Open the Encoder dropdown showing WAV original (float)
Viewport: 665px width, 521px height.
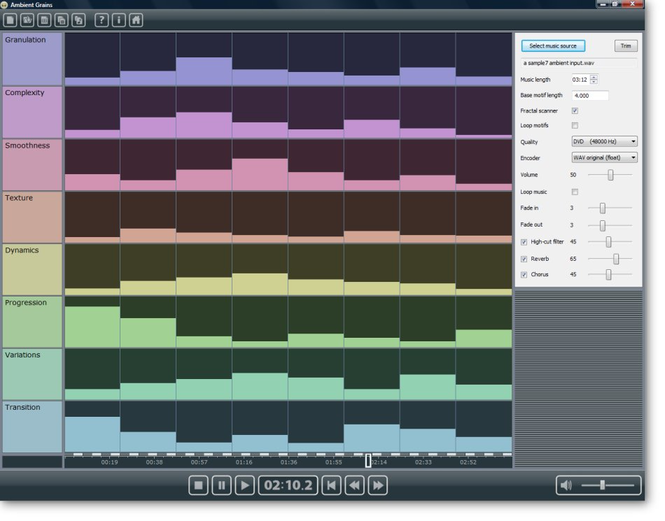tap(604, 157)
